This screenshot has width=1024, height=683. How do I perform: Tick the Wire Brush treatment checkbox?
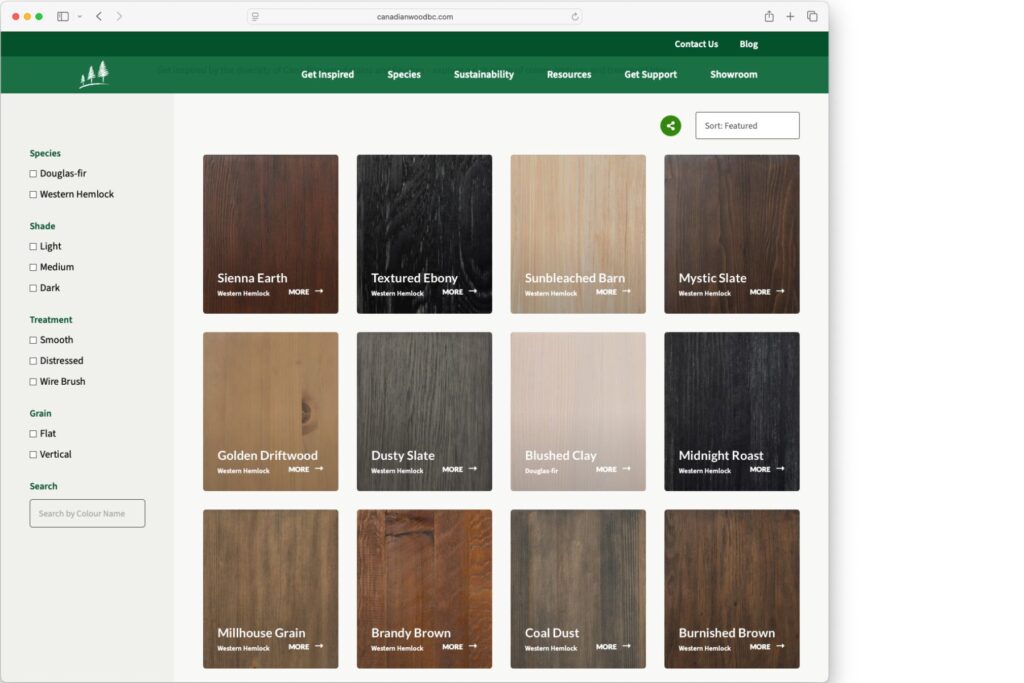(x=33, y=382)
